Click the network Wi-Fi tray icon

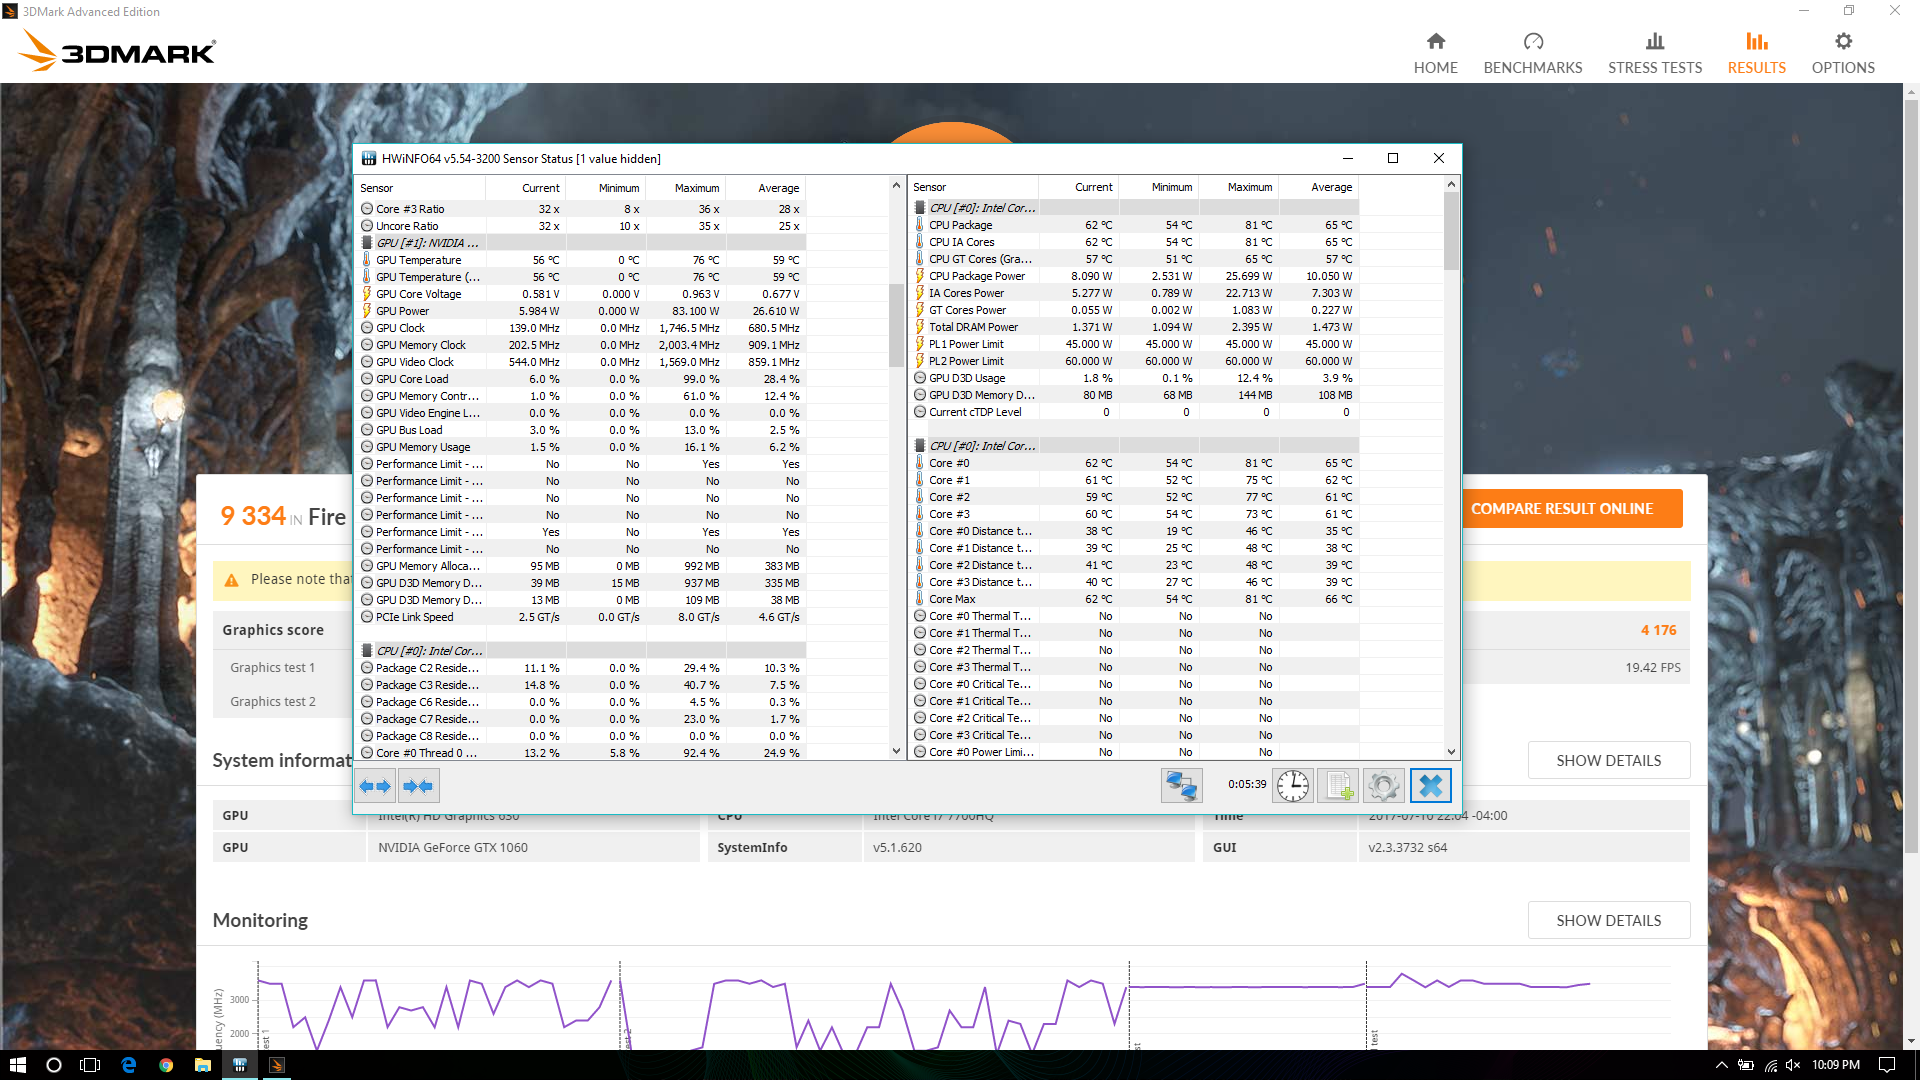1770,1065
